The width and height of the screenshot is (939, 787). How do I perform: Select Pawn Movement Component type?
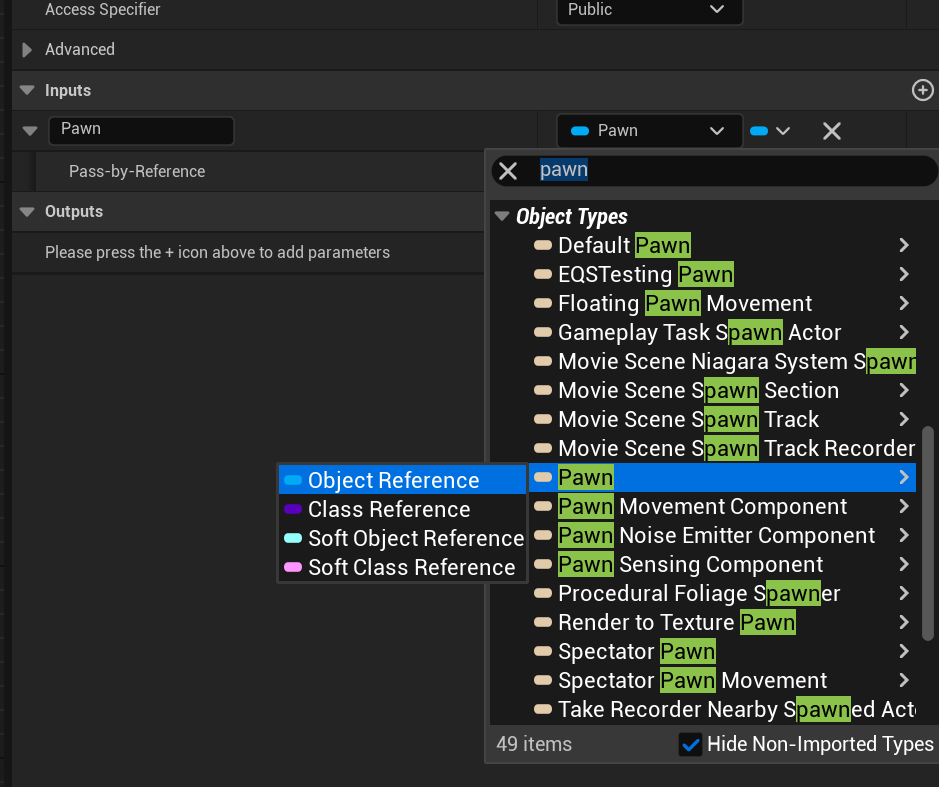tap(702, 507)
